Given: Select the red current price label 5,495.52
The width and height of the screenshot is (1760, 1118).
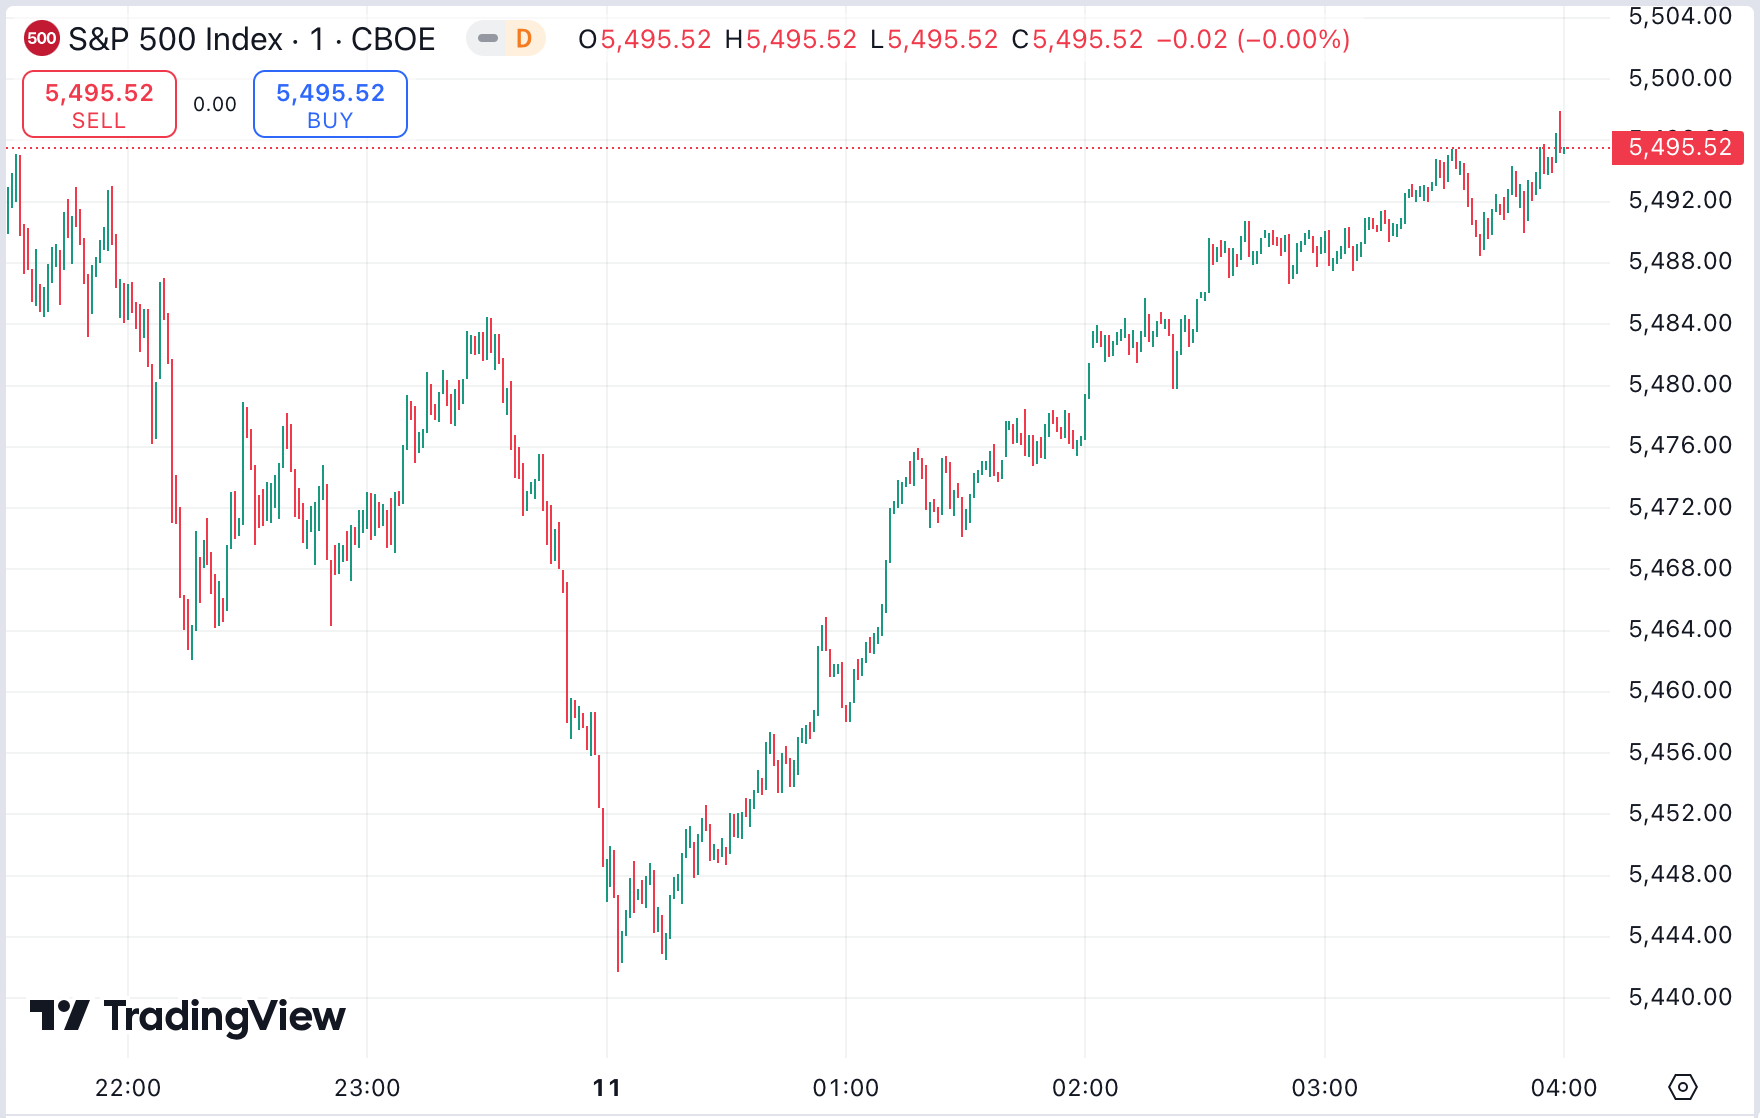Looking at the screenshot, I should [1679, 147].
